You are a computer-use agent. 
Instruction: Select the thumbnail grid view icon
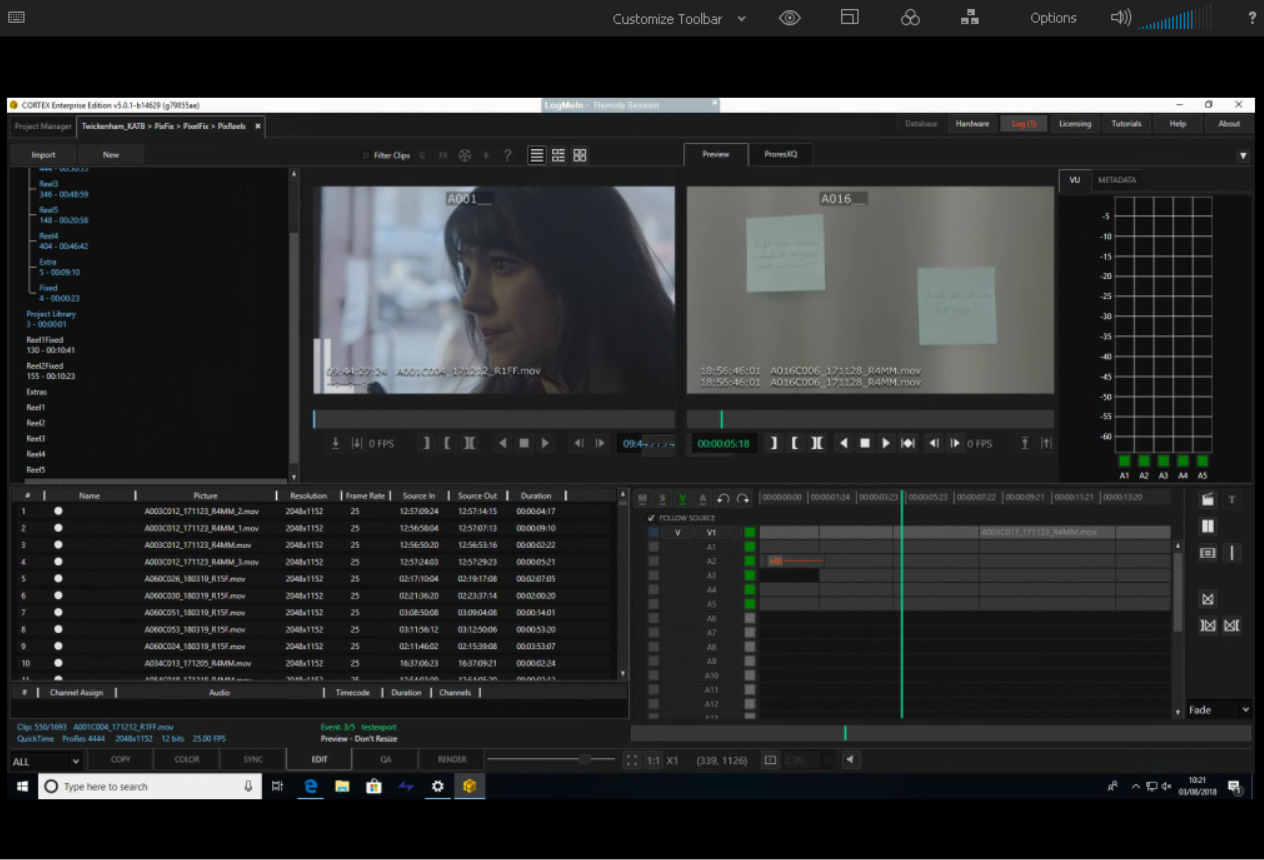[580, 155]
